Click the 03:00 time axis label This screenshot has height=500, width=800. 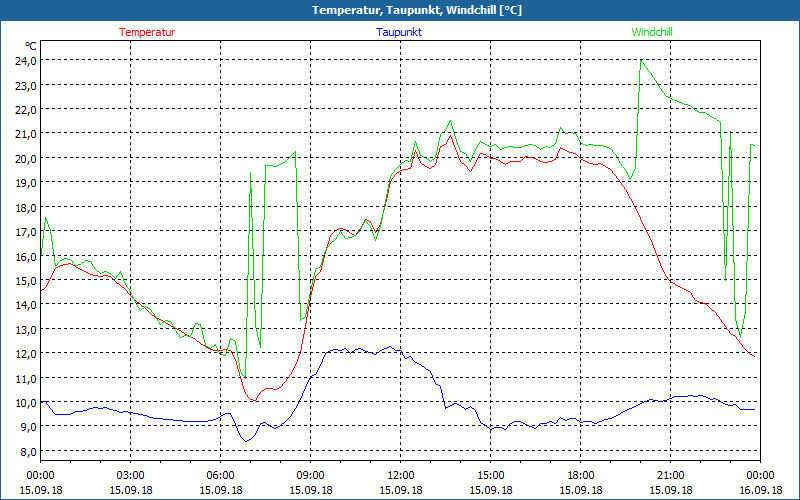[131, 476]
